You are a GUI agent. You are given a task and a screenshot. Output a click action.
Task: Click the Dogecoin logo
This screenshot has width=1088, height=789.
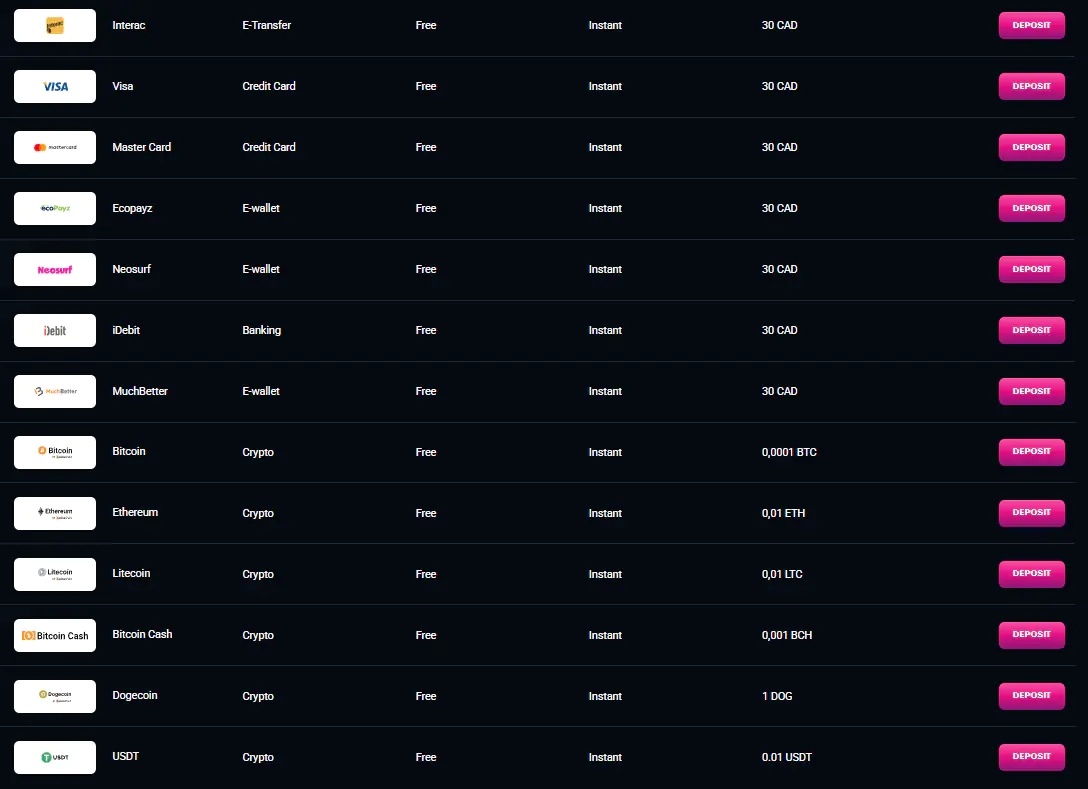55,696
